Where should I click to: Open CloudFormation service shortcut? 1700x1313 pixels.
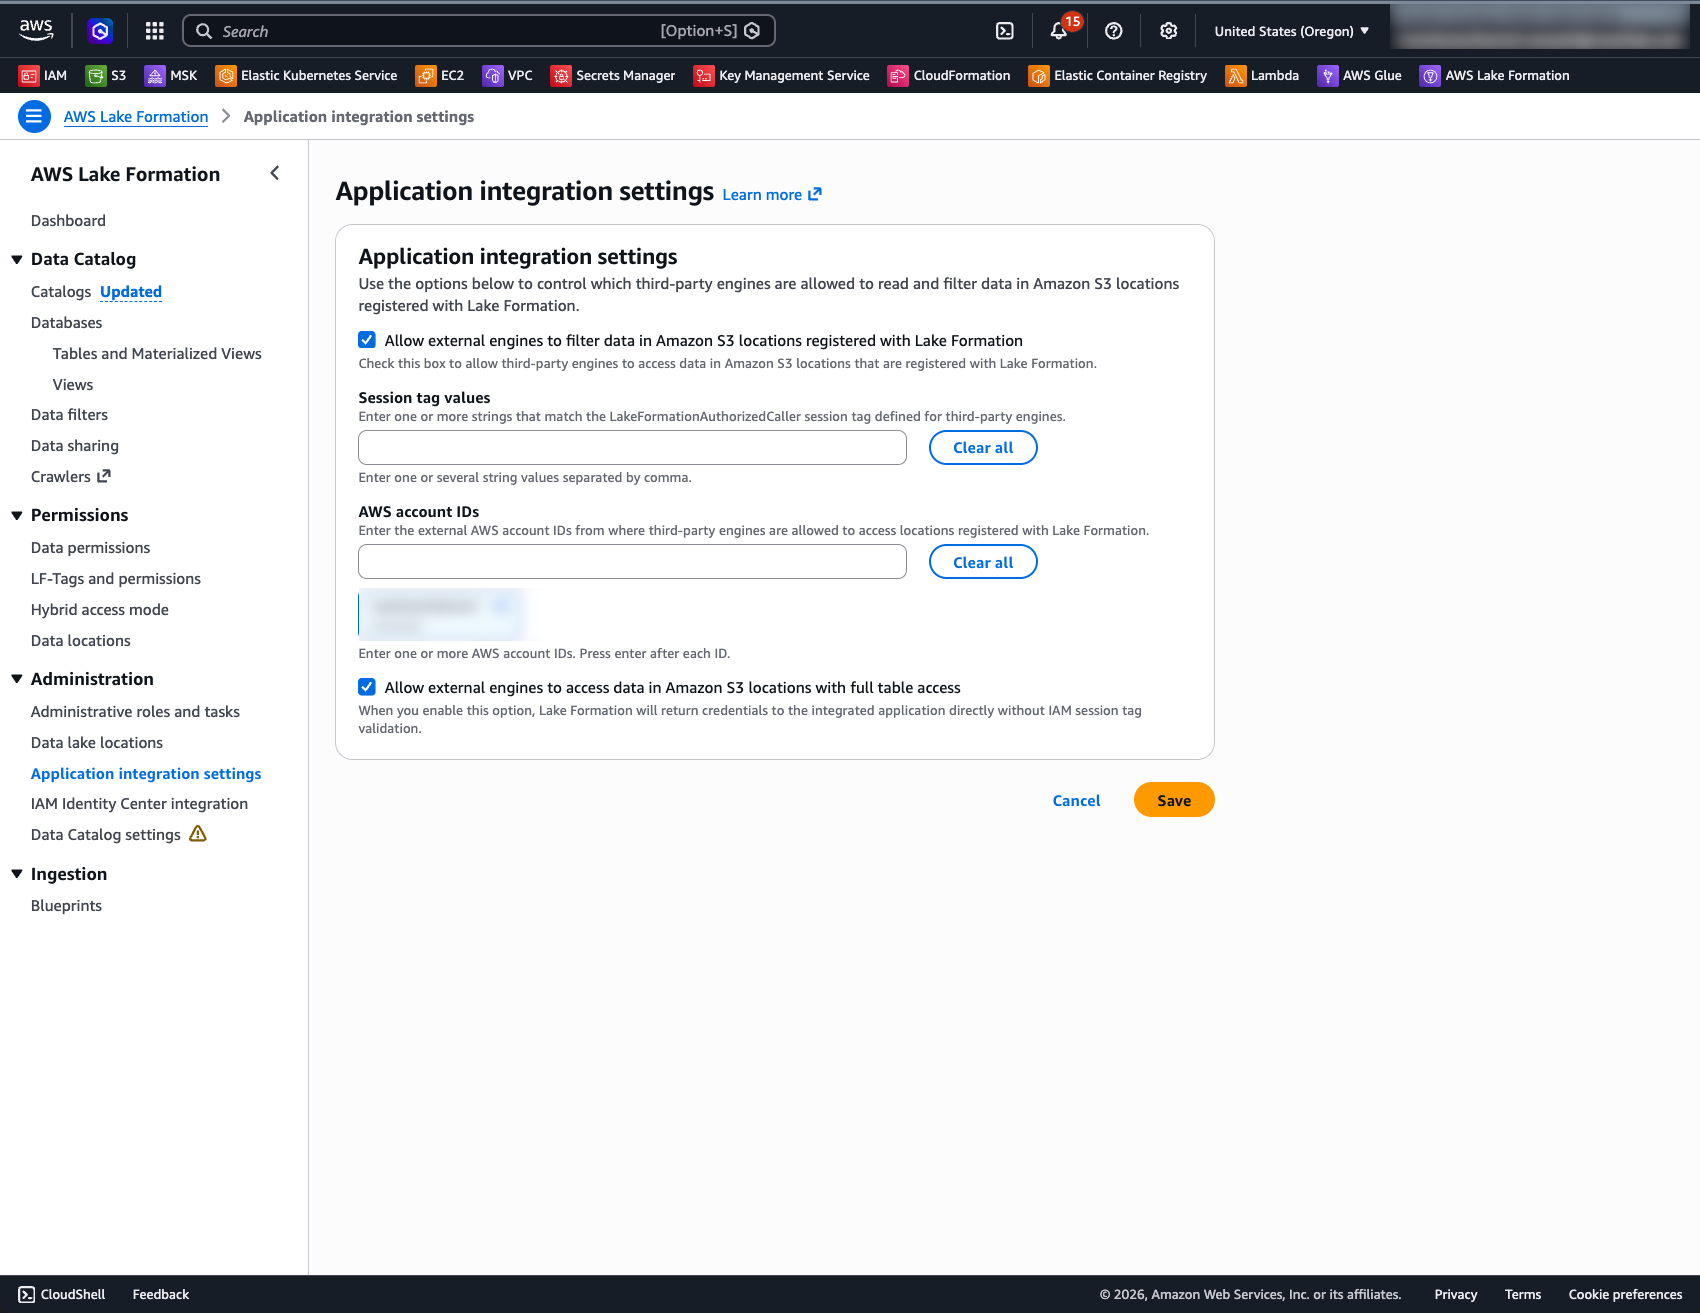(x=949, y=75)
